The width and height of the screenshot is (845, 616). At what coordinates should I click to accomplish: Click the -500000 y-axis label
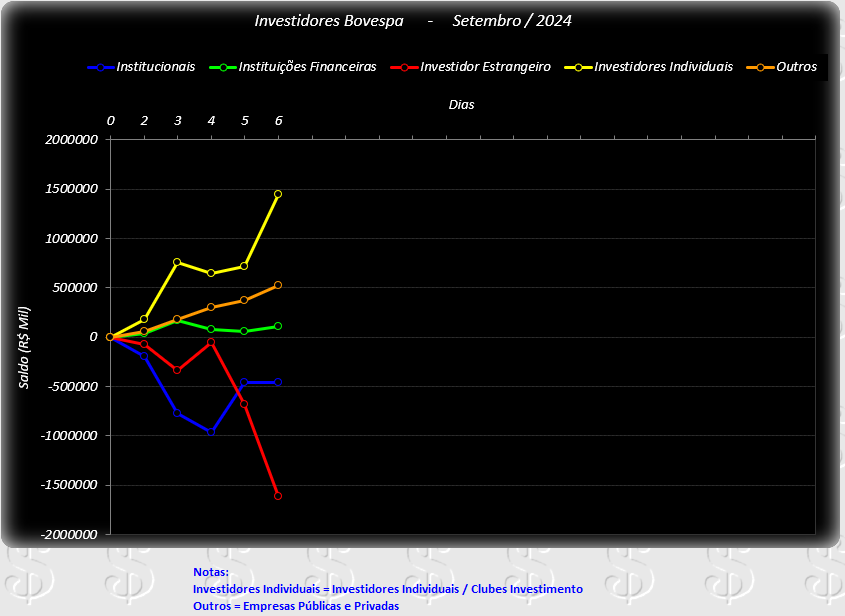click(73, 386)
